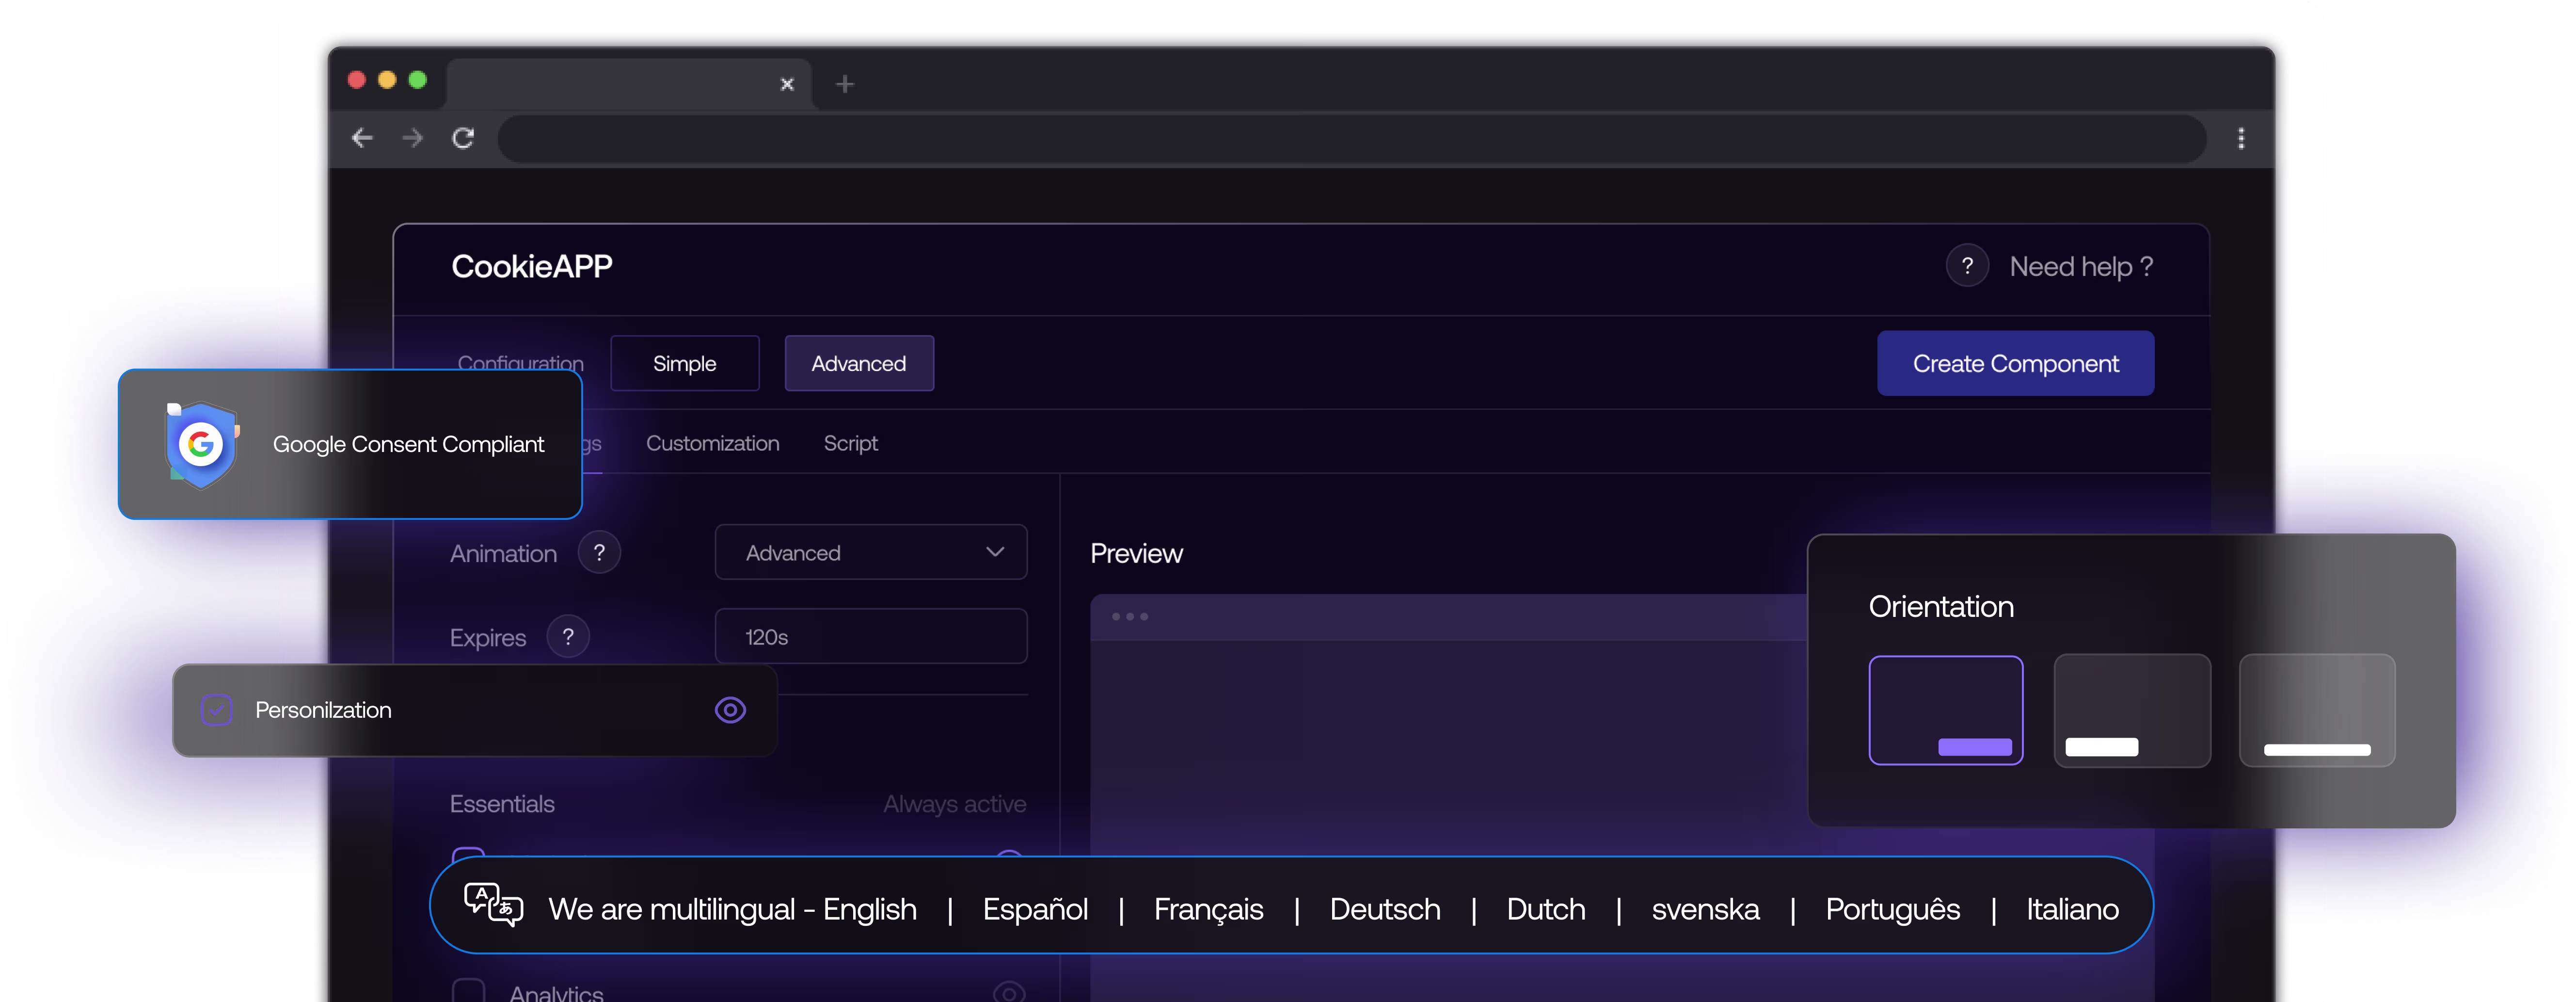Click the Animation help question mark

[x=599, y=552]
